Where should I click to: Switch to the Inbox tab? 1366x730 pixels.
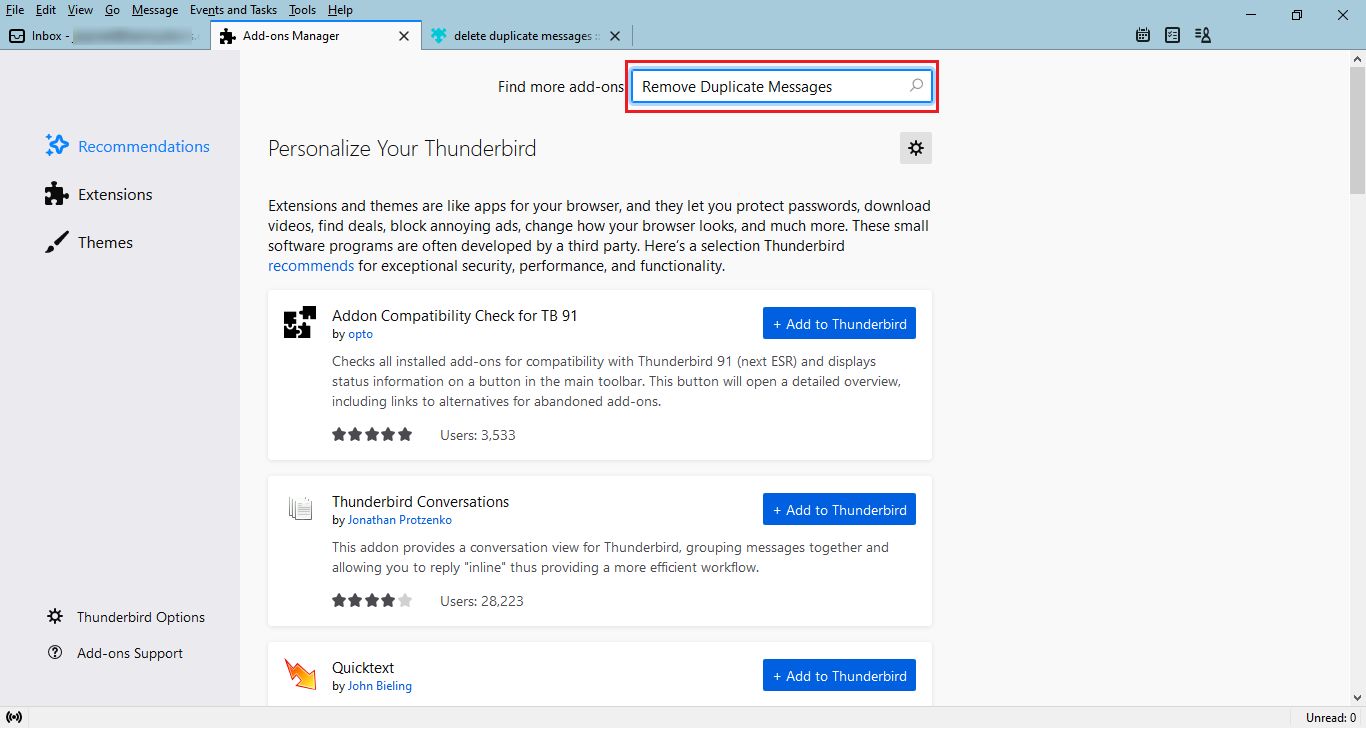[105, 35]
